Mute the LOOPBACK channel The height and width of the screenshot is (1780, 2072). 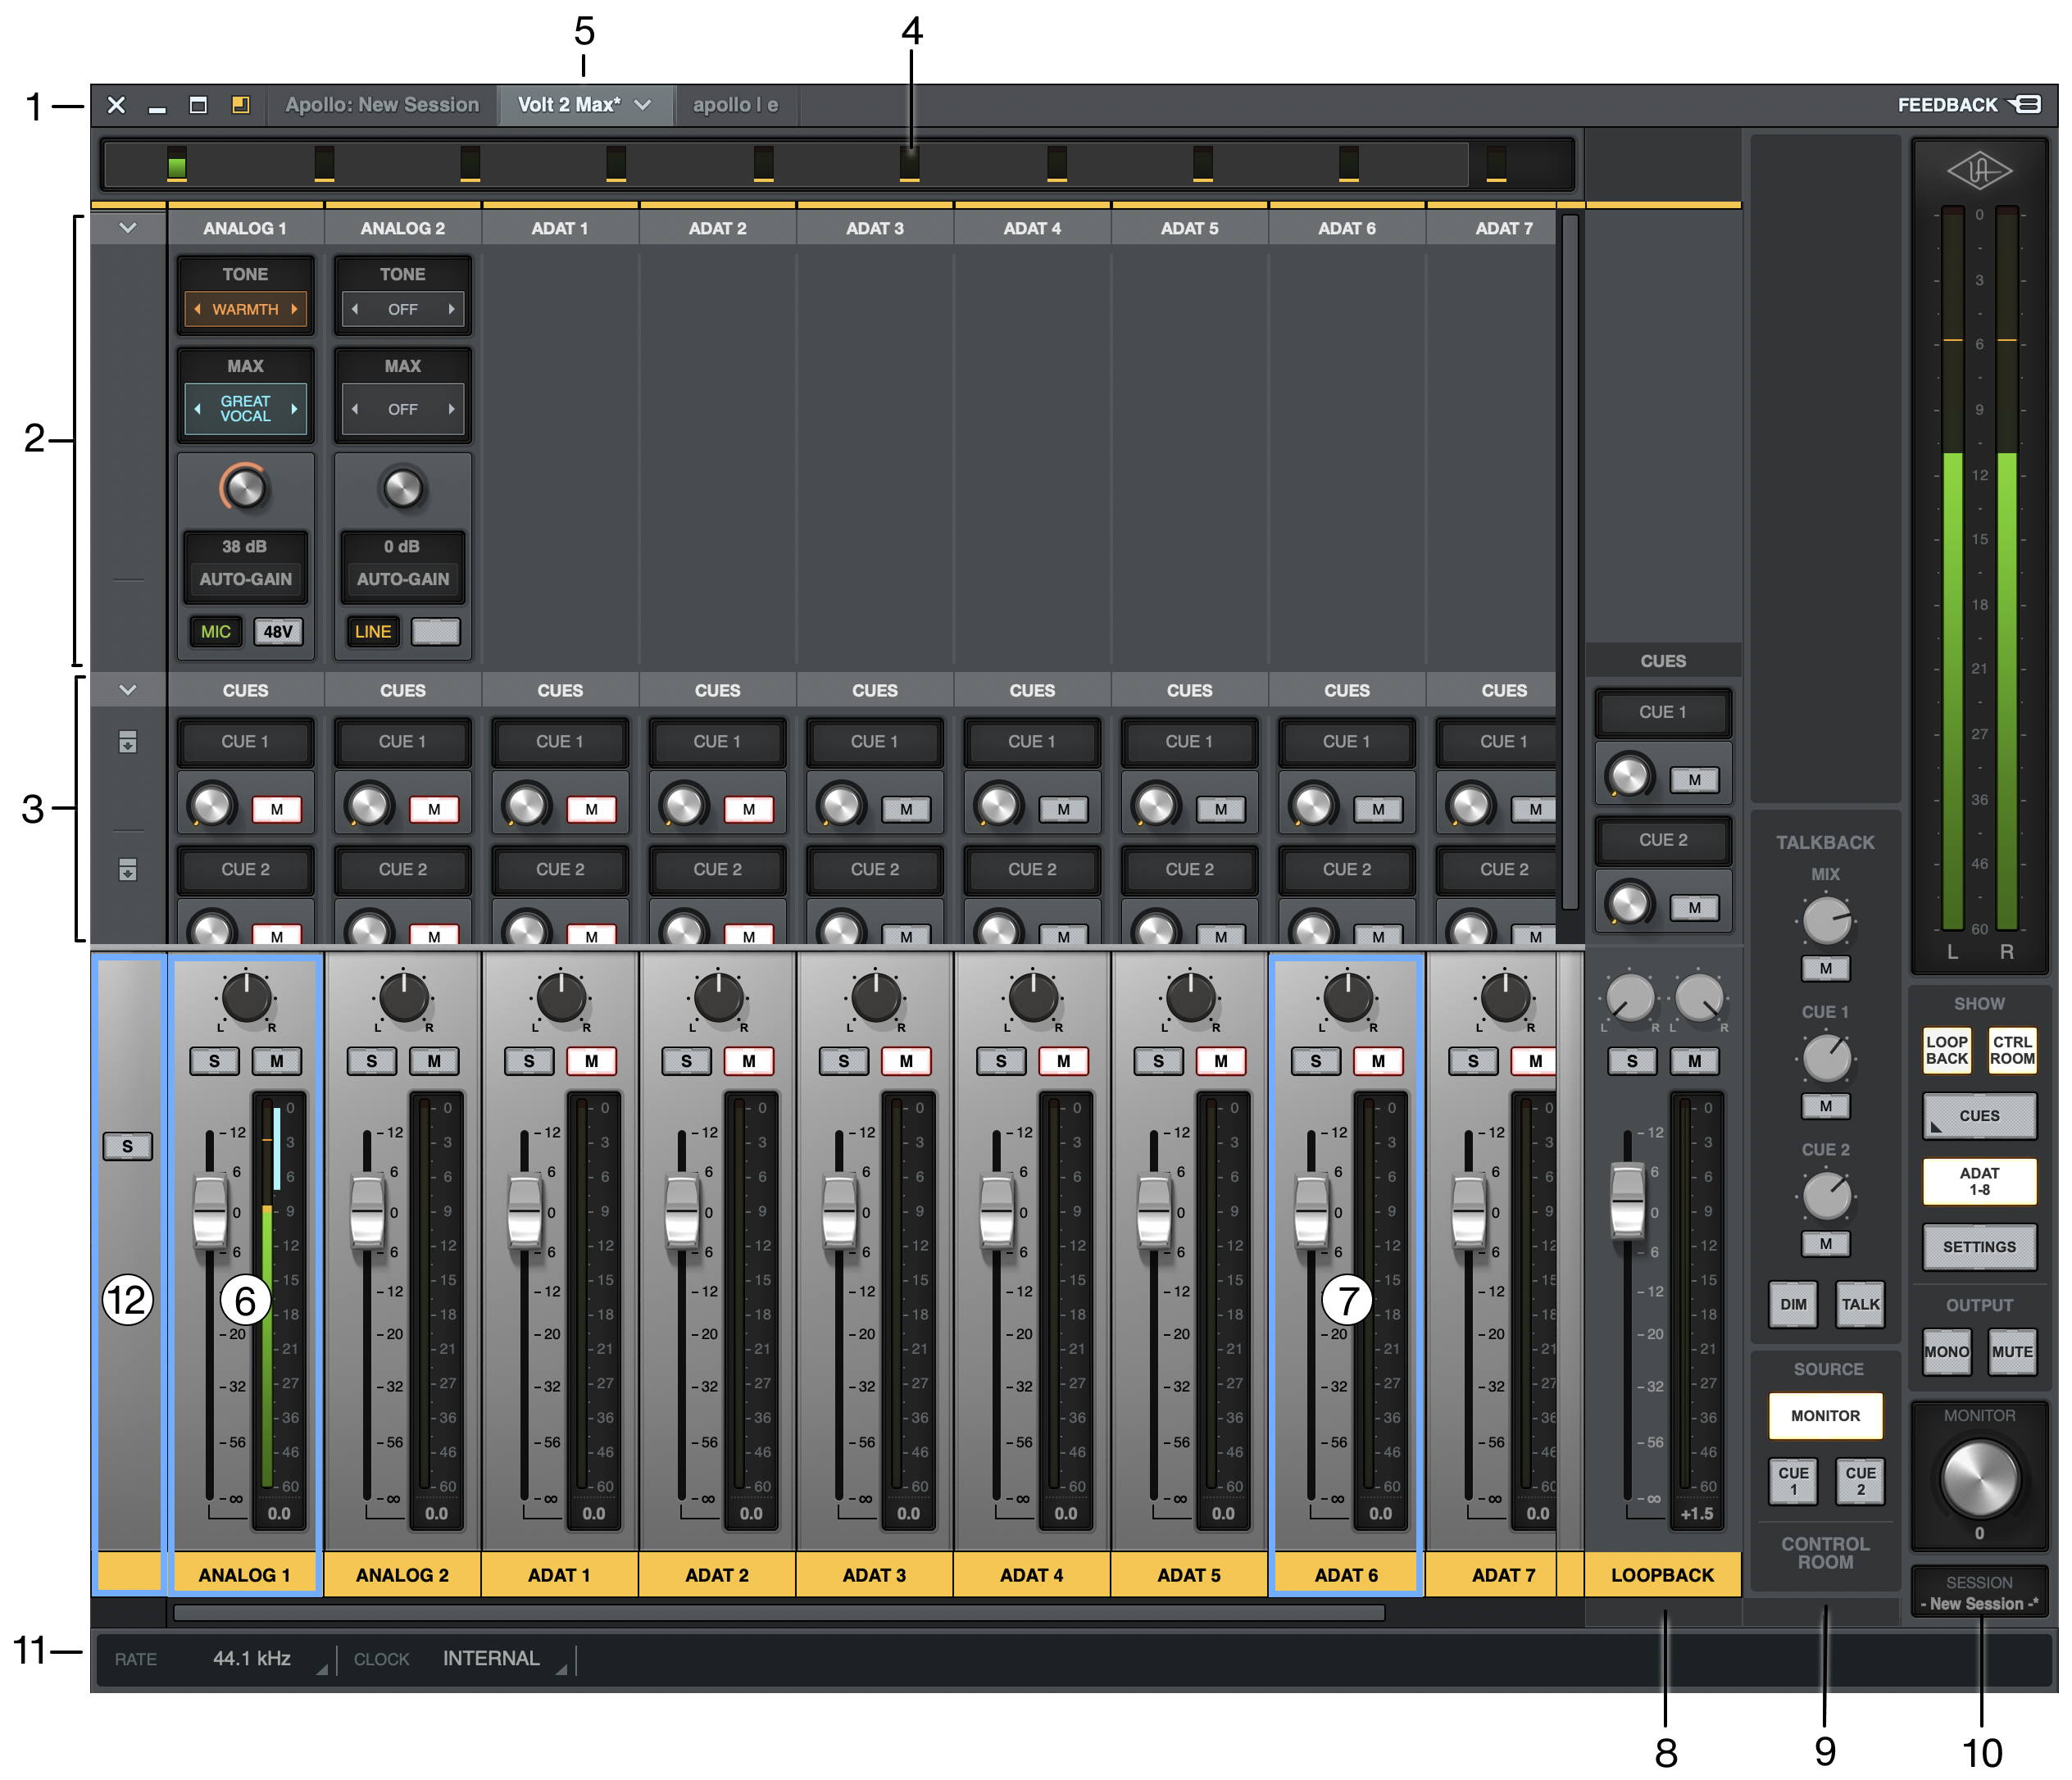point(1694,1061)
